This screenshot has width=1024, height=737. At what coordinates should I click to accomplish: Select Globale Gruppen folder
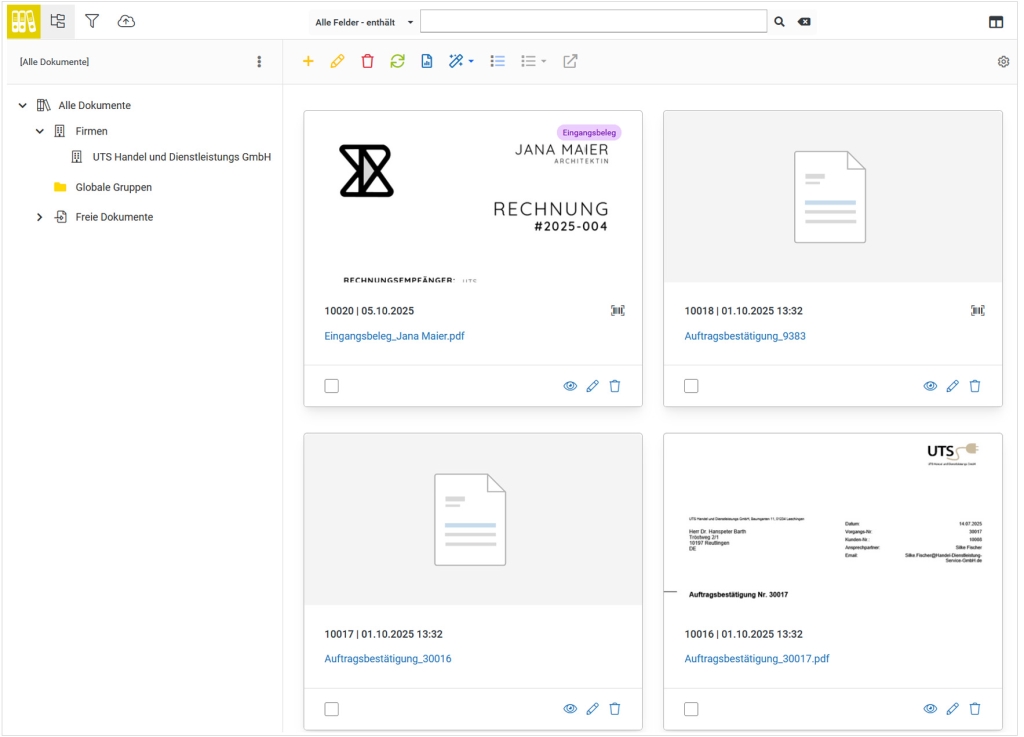(x=113, y=187)
